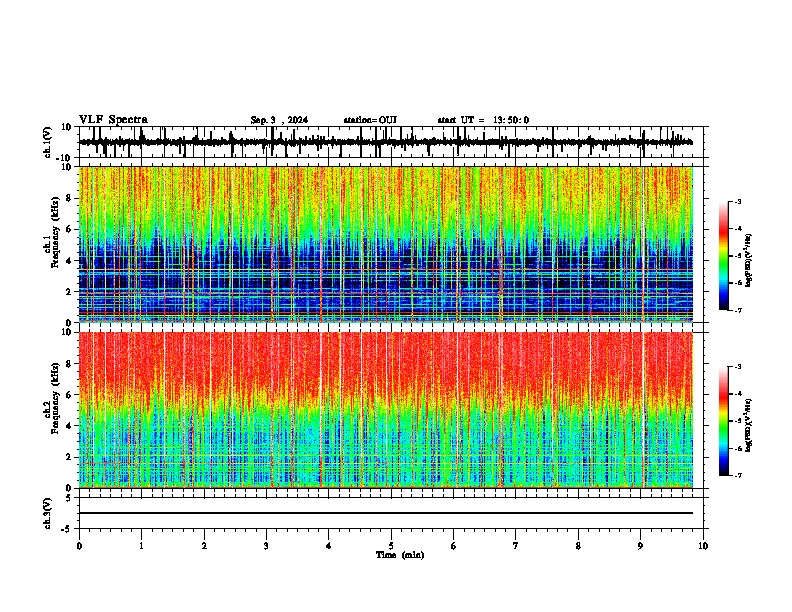Click the time axis tick label "3"

(x=266, y=546)
